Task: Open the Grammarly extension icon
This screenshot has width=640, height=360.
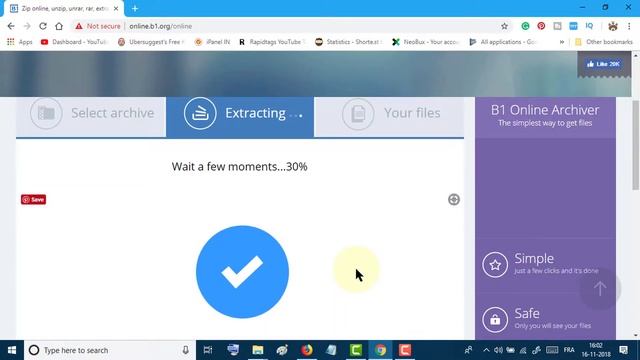Action: pos(525,26)
